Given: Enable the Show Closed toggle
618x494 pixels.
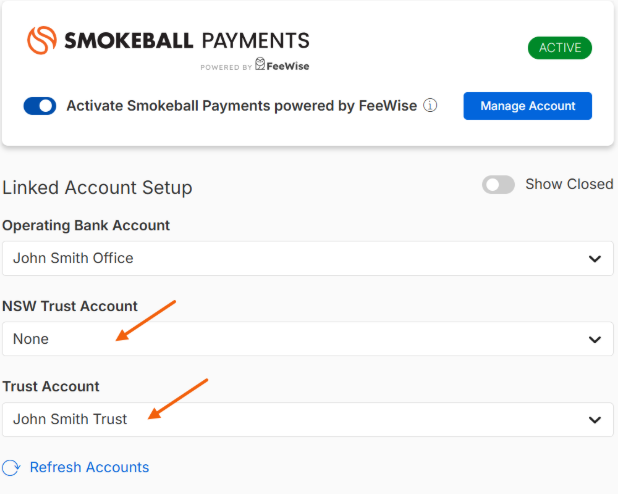Looking at the screenshot, I should (498, 185).
